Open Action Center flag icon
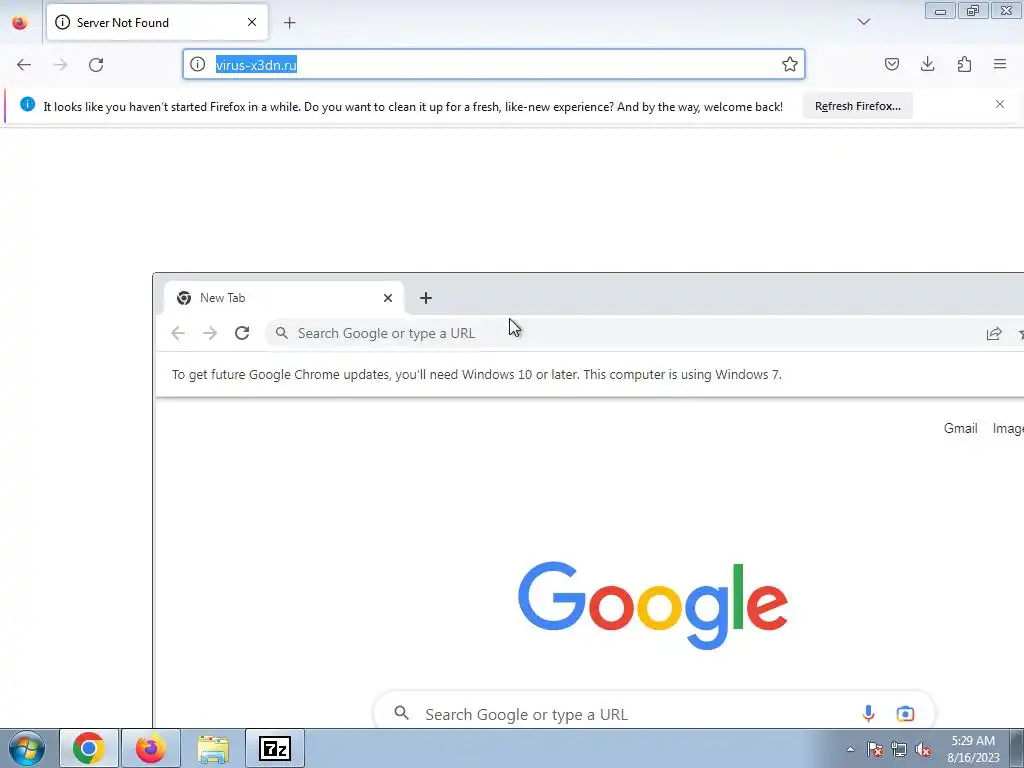The width and height of the screenshot is (1024, 768). click(x=875, y=749)
